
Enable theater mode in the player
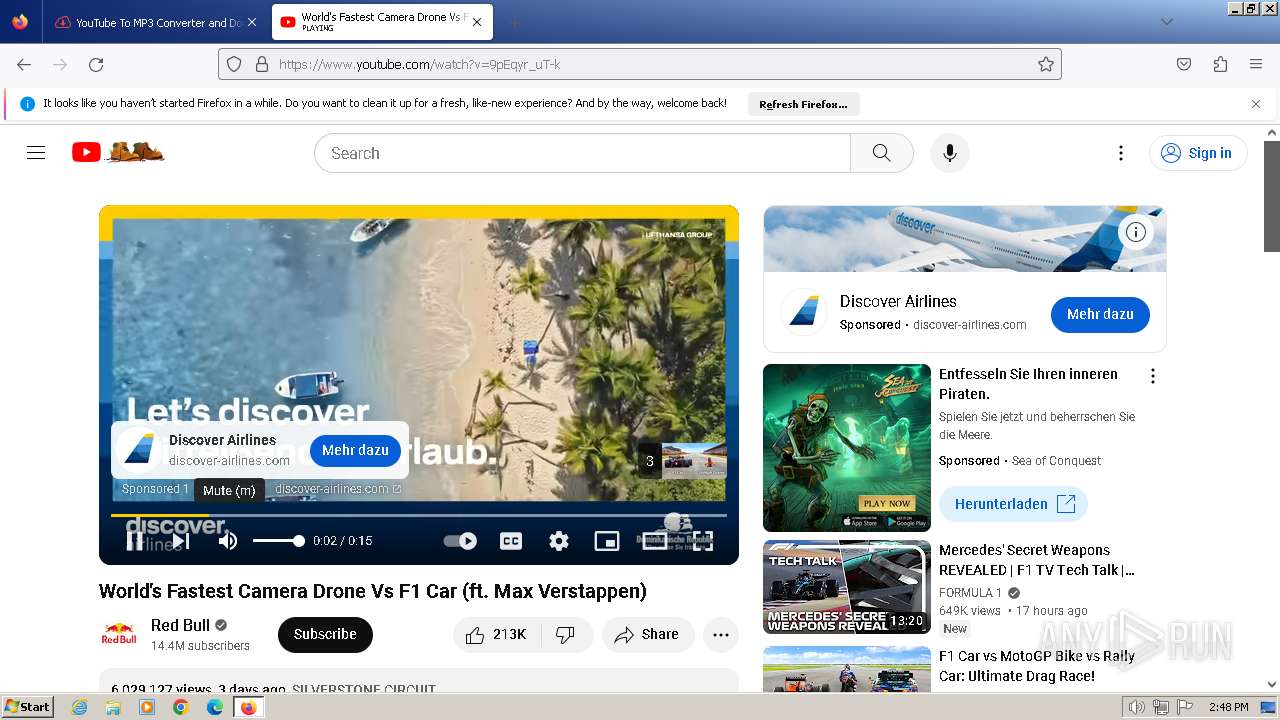(655, 541)
